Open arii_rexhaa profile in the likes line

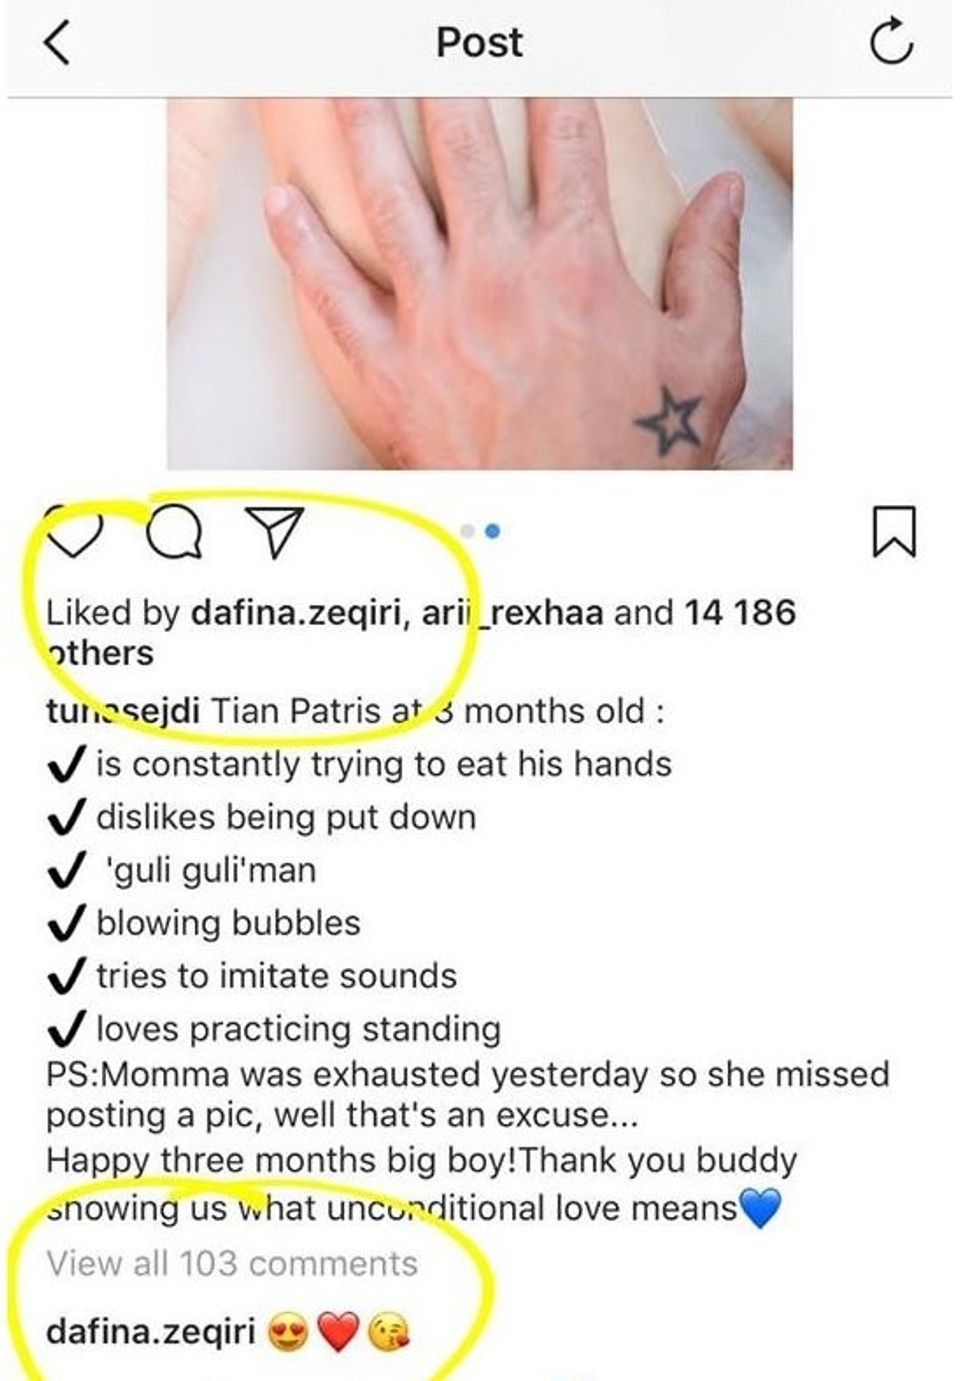(x=512, y=612)
